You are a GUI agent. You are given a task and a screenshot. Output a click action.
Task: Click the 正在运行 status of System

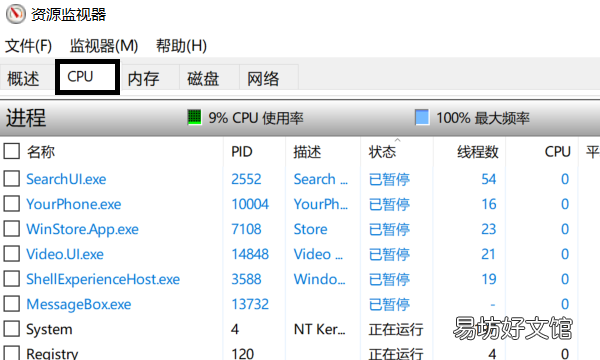click(x=396, y=329)
